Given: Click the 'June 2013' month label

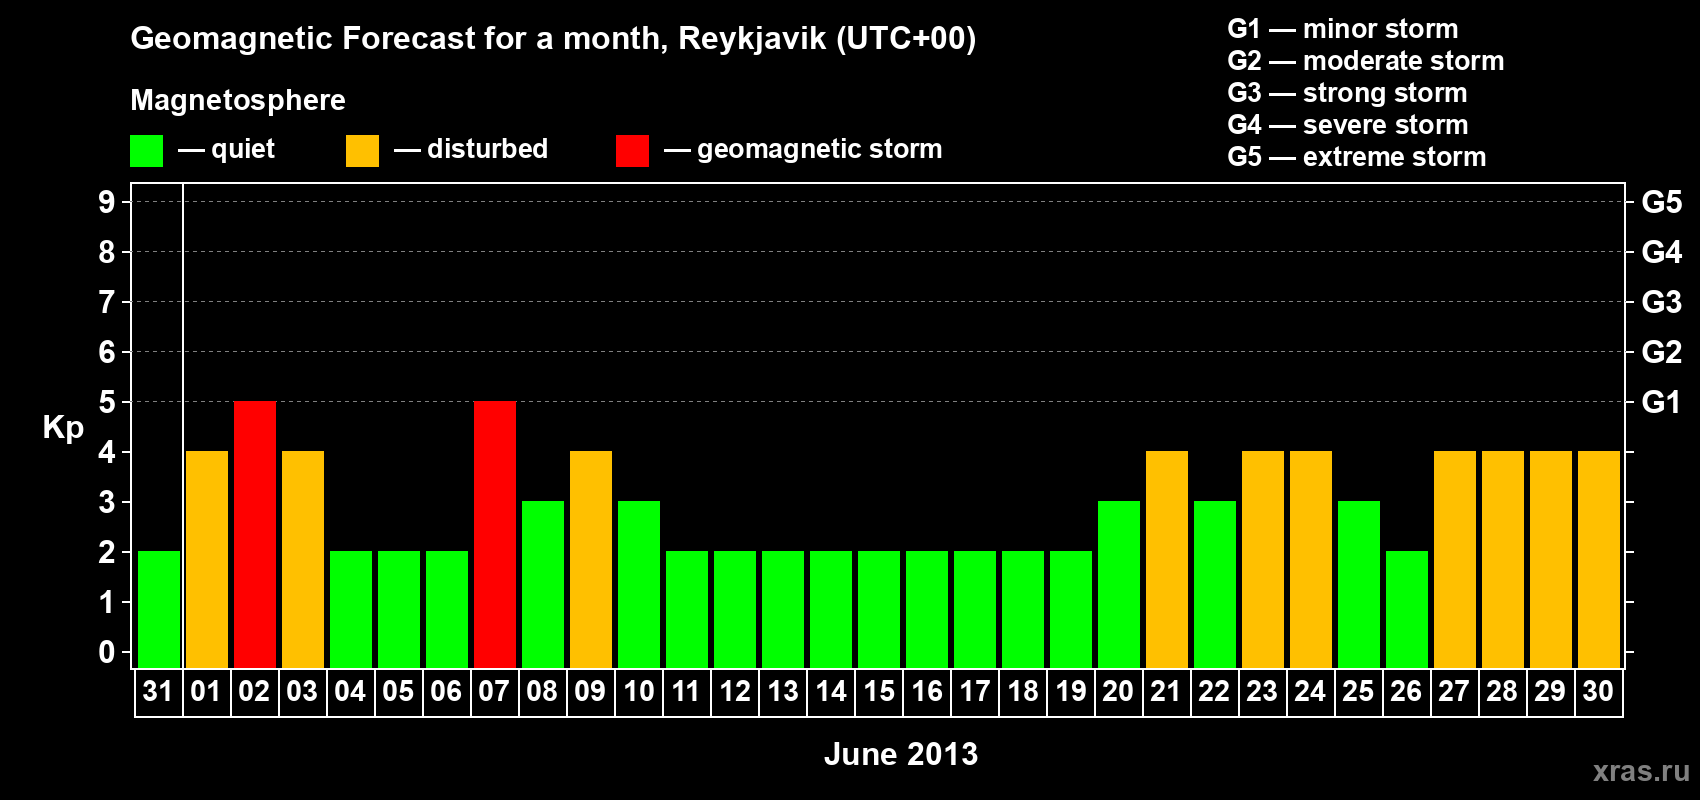Looking at the screenshot, I should coord(901,754).
